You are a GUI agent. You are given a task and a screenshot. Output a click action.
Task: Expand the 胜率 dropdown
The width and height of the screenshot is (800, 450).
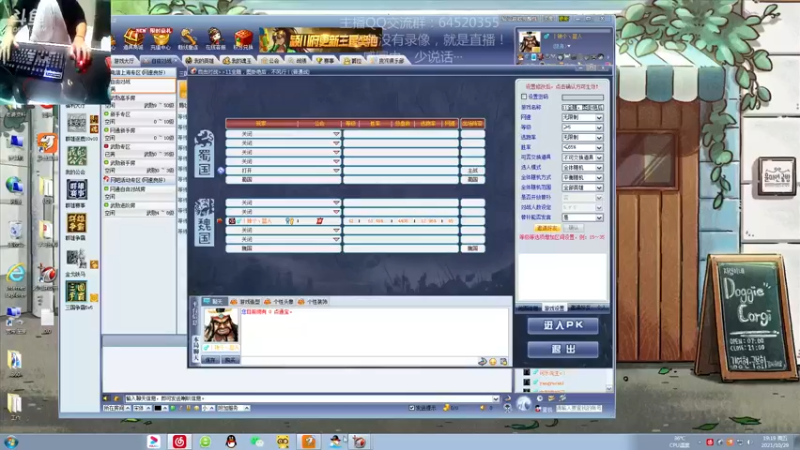582,147
